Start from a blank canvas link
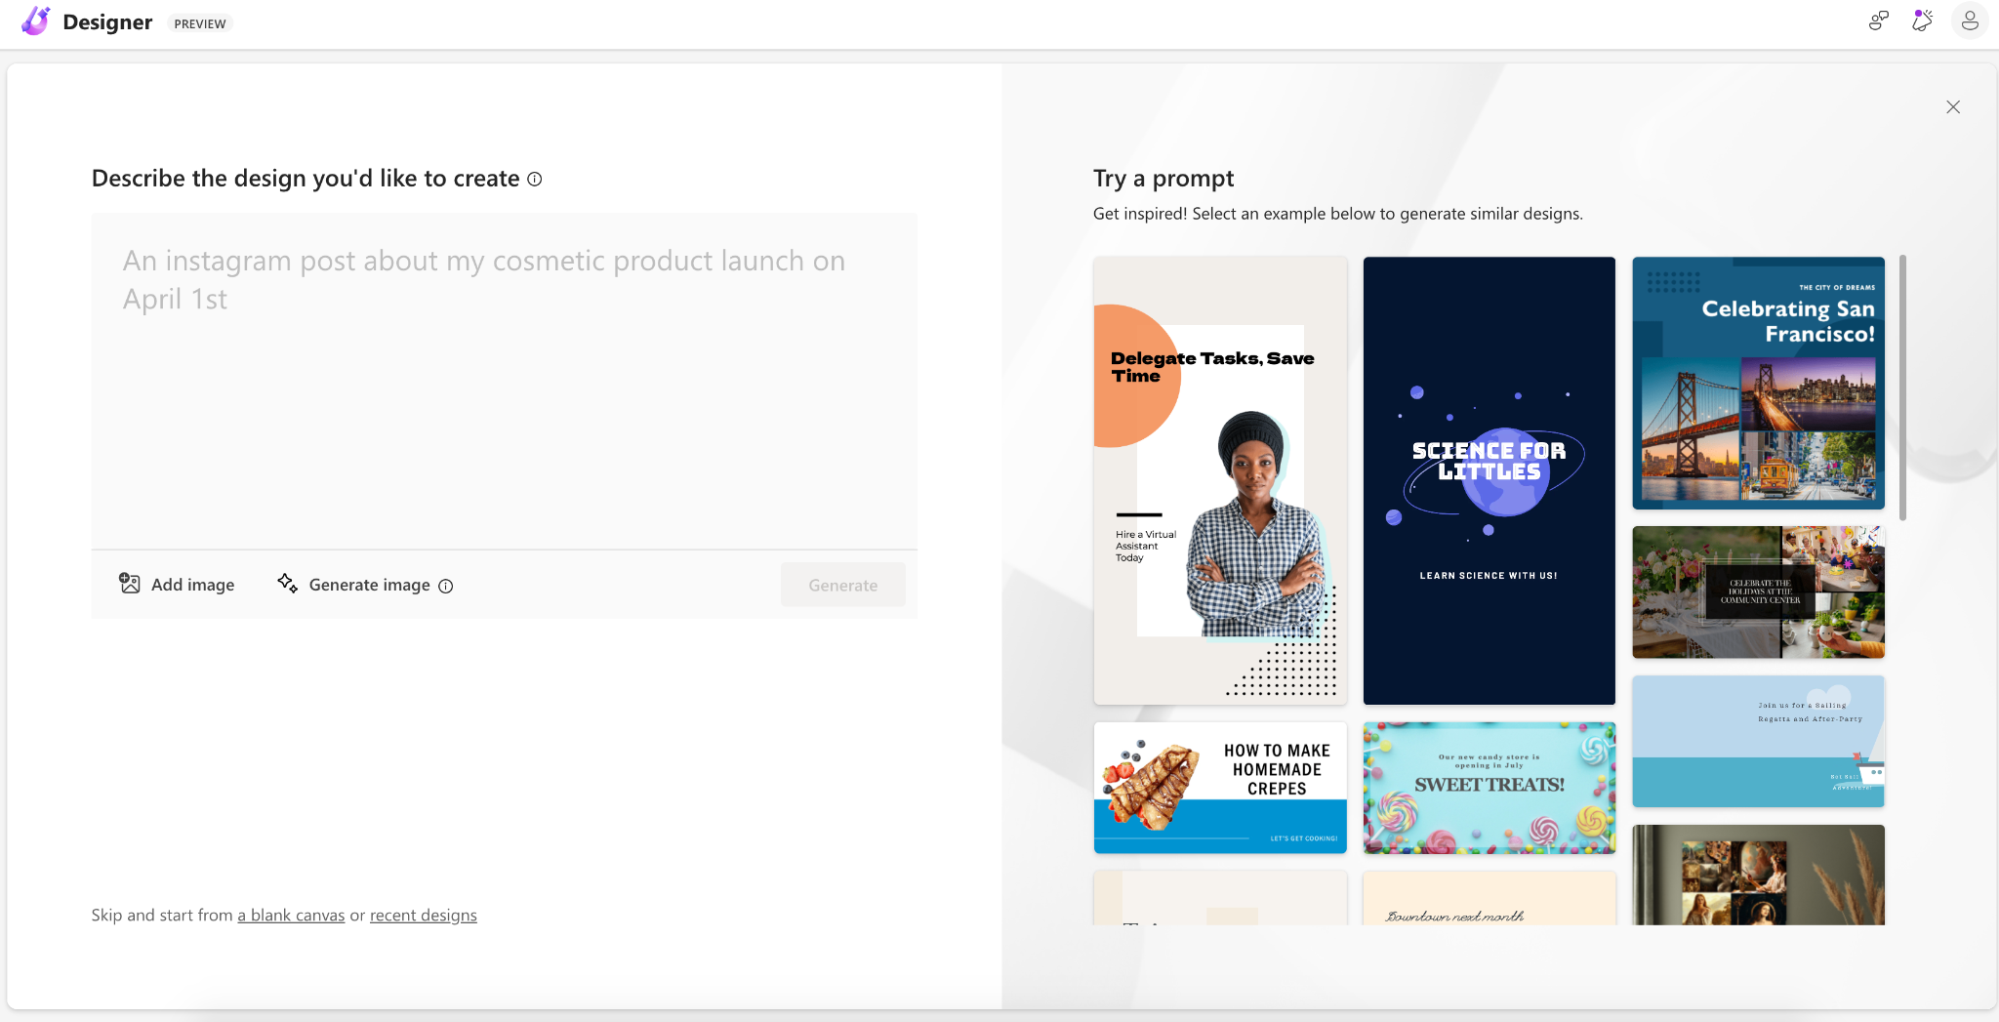Image resolution: width=1999 pixels, height=1022 pixels. click(x=291, y=915)
